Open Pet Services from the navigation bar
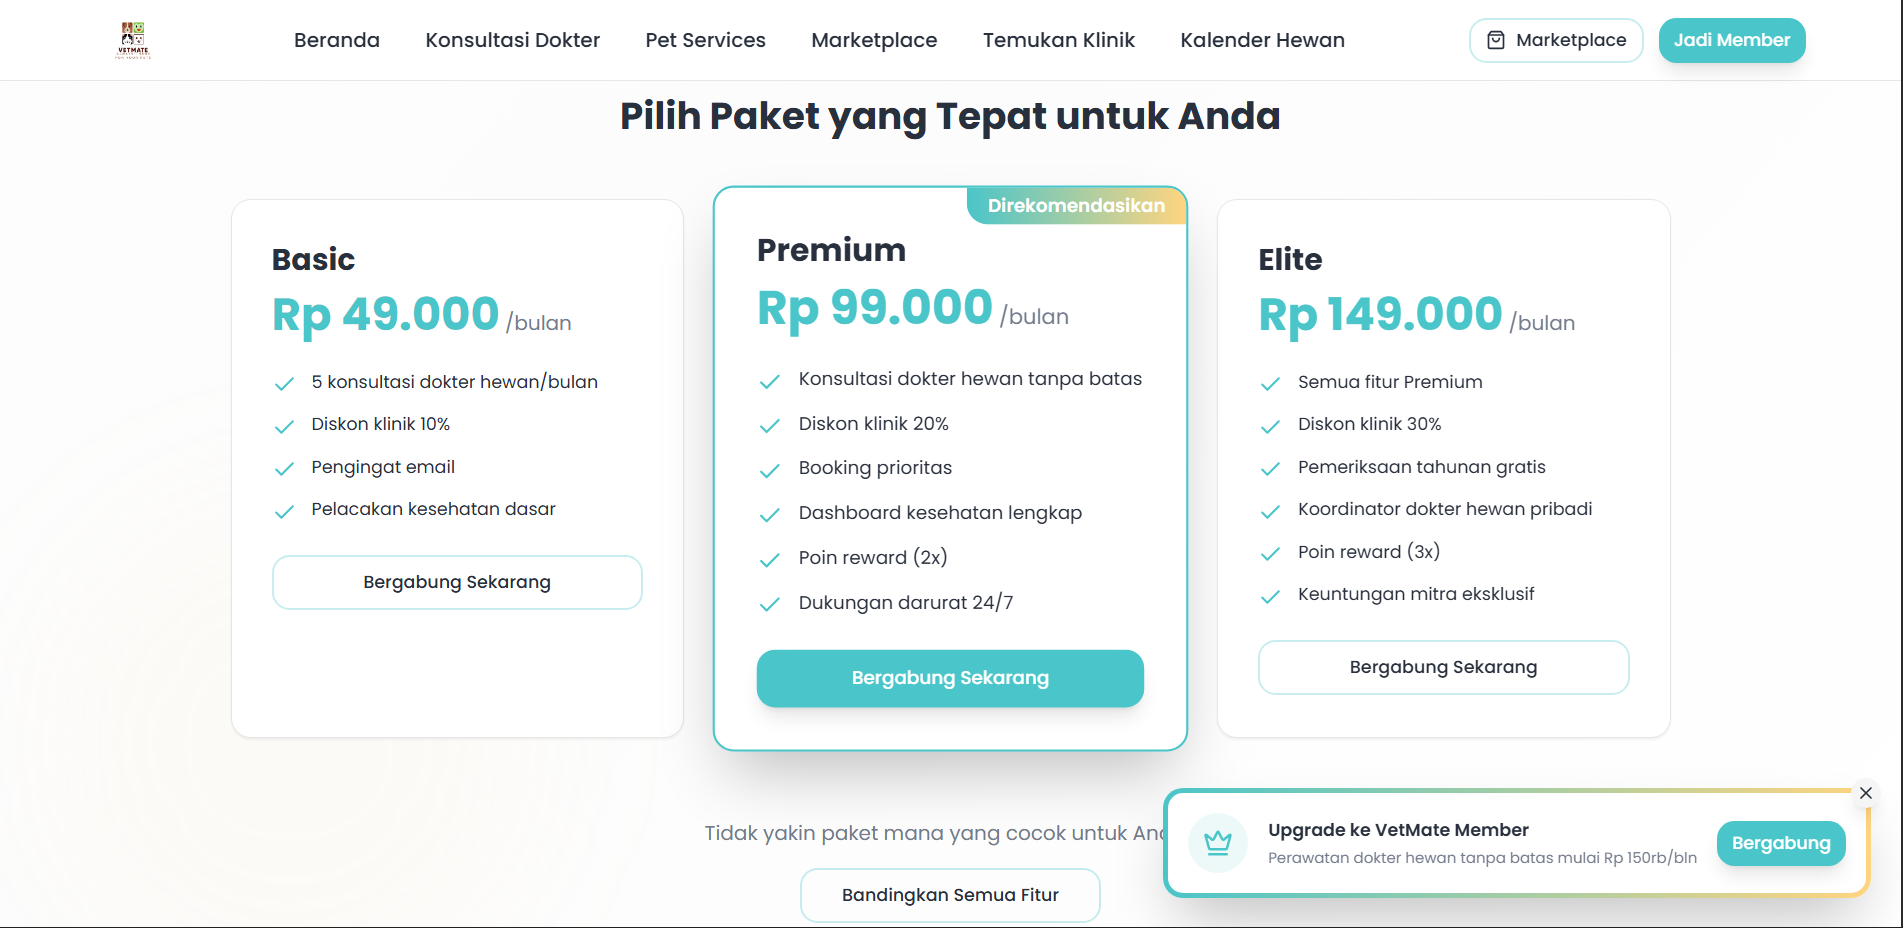 click(x=705, y=40)
